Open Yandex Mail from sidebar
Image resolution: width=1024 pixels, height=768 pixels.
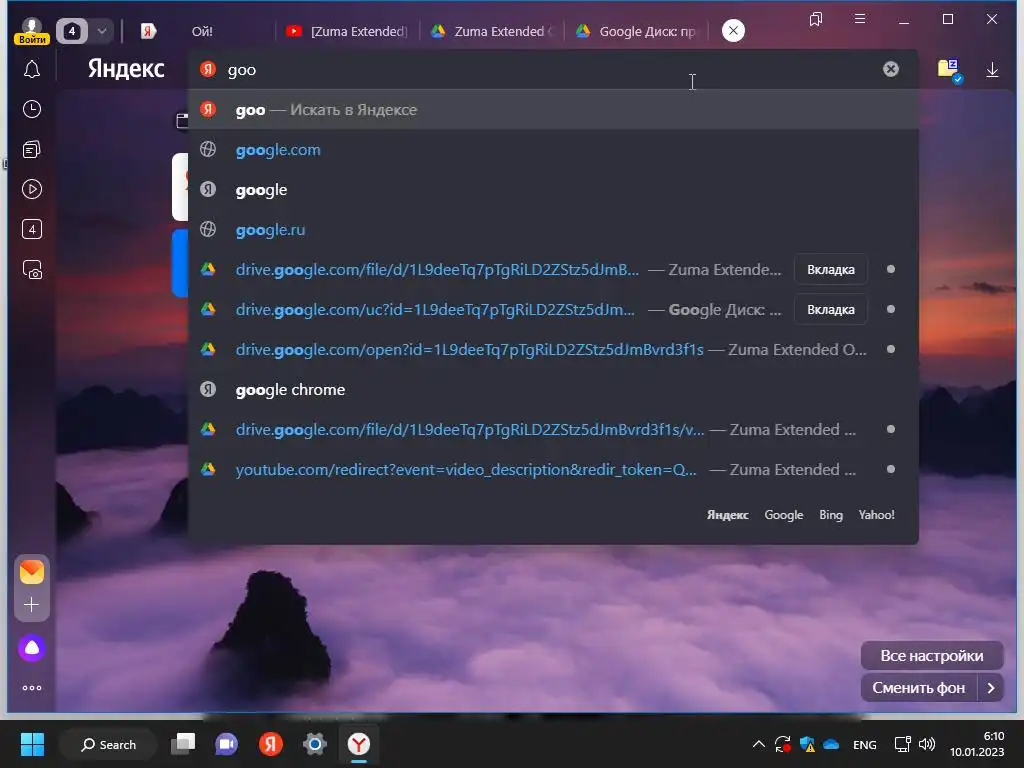[x=31, y=571]
